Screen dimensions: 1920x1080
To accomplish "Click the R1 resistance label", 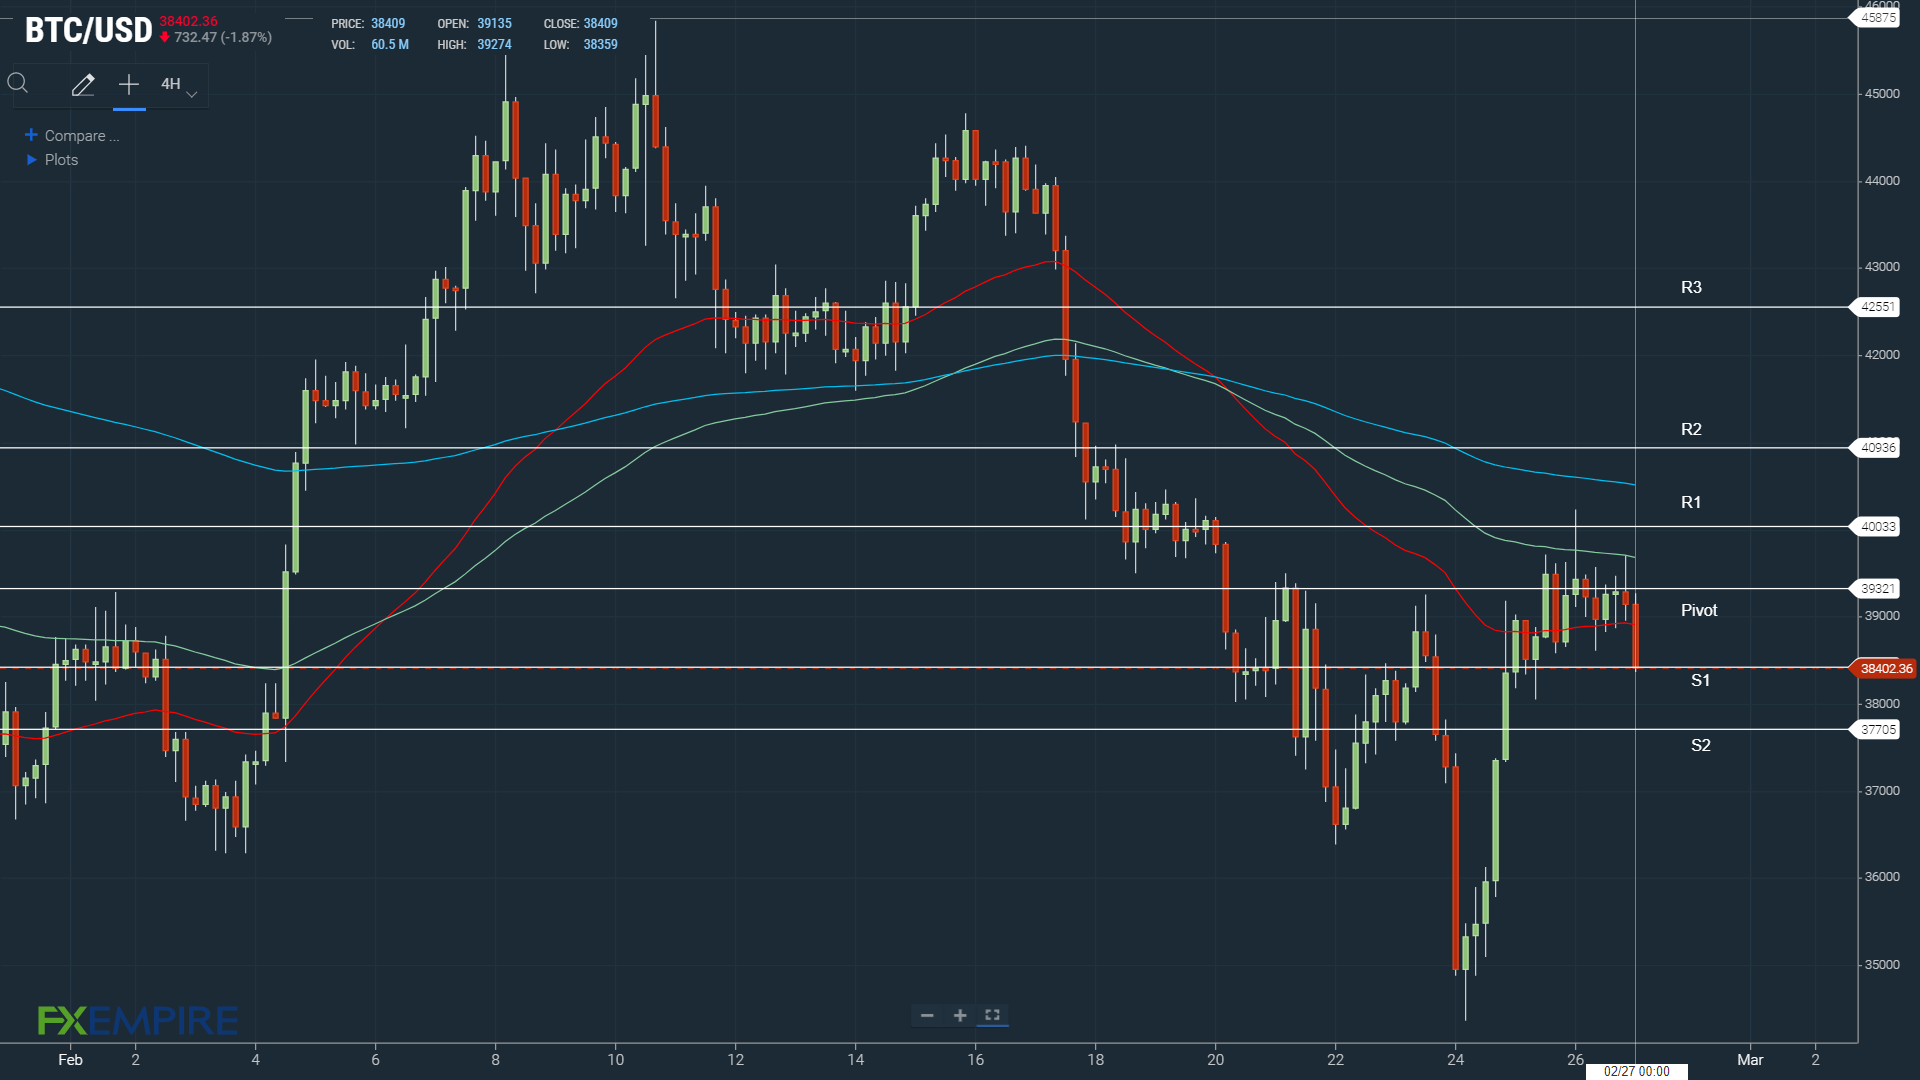I will coord(1691,503).
